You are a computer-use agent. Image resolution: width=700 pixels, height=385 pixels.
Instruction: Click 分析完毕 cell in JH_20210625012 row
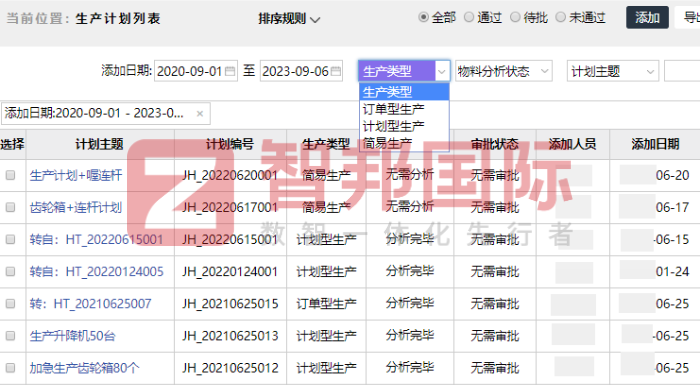(410, 368)
